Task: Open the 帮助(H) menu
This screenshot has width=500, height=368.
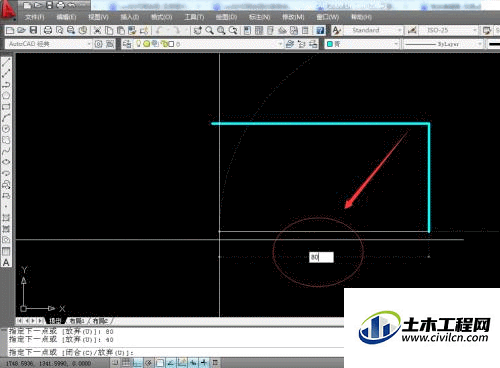Action: (361, 17)
